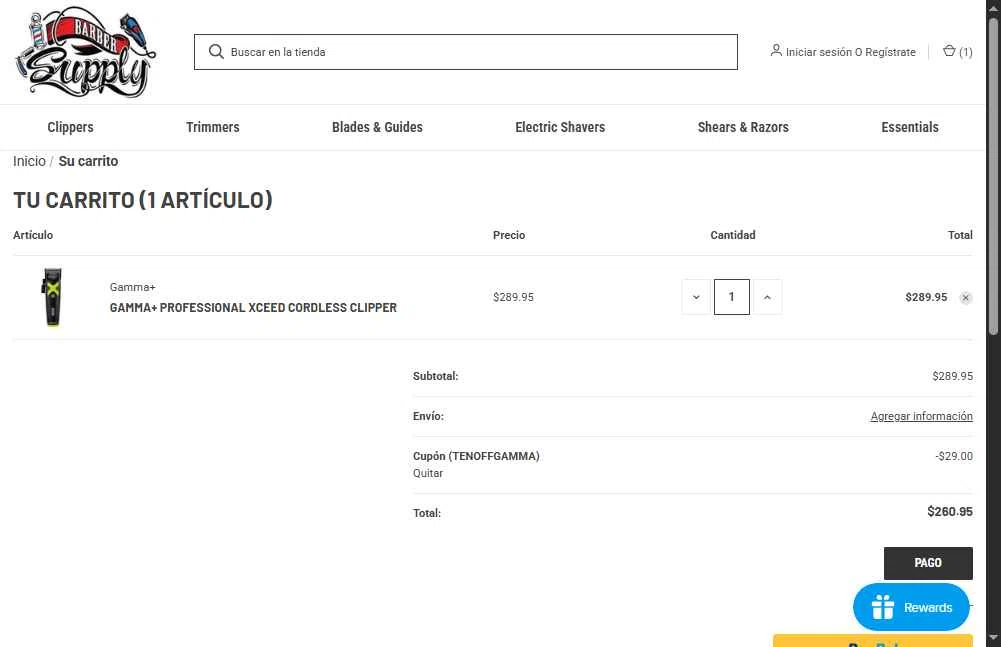
Task: Click the search magnifier icon
Action: [x=216, y=52]
